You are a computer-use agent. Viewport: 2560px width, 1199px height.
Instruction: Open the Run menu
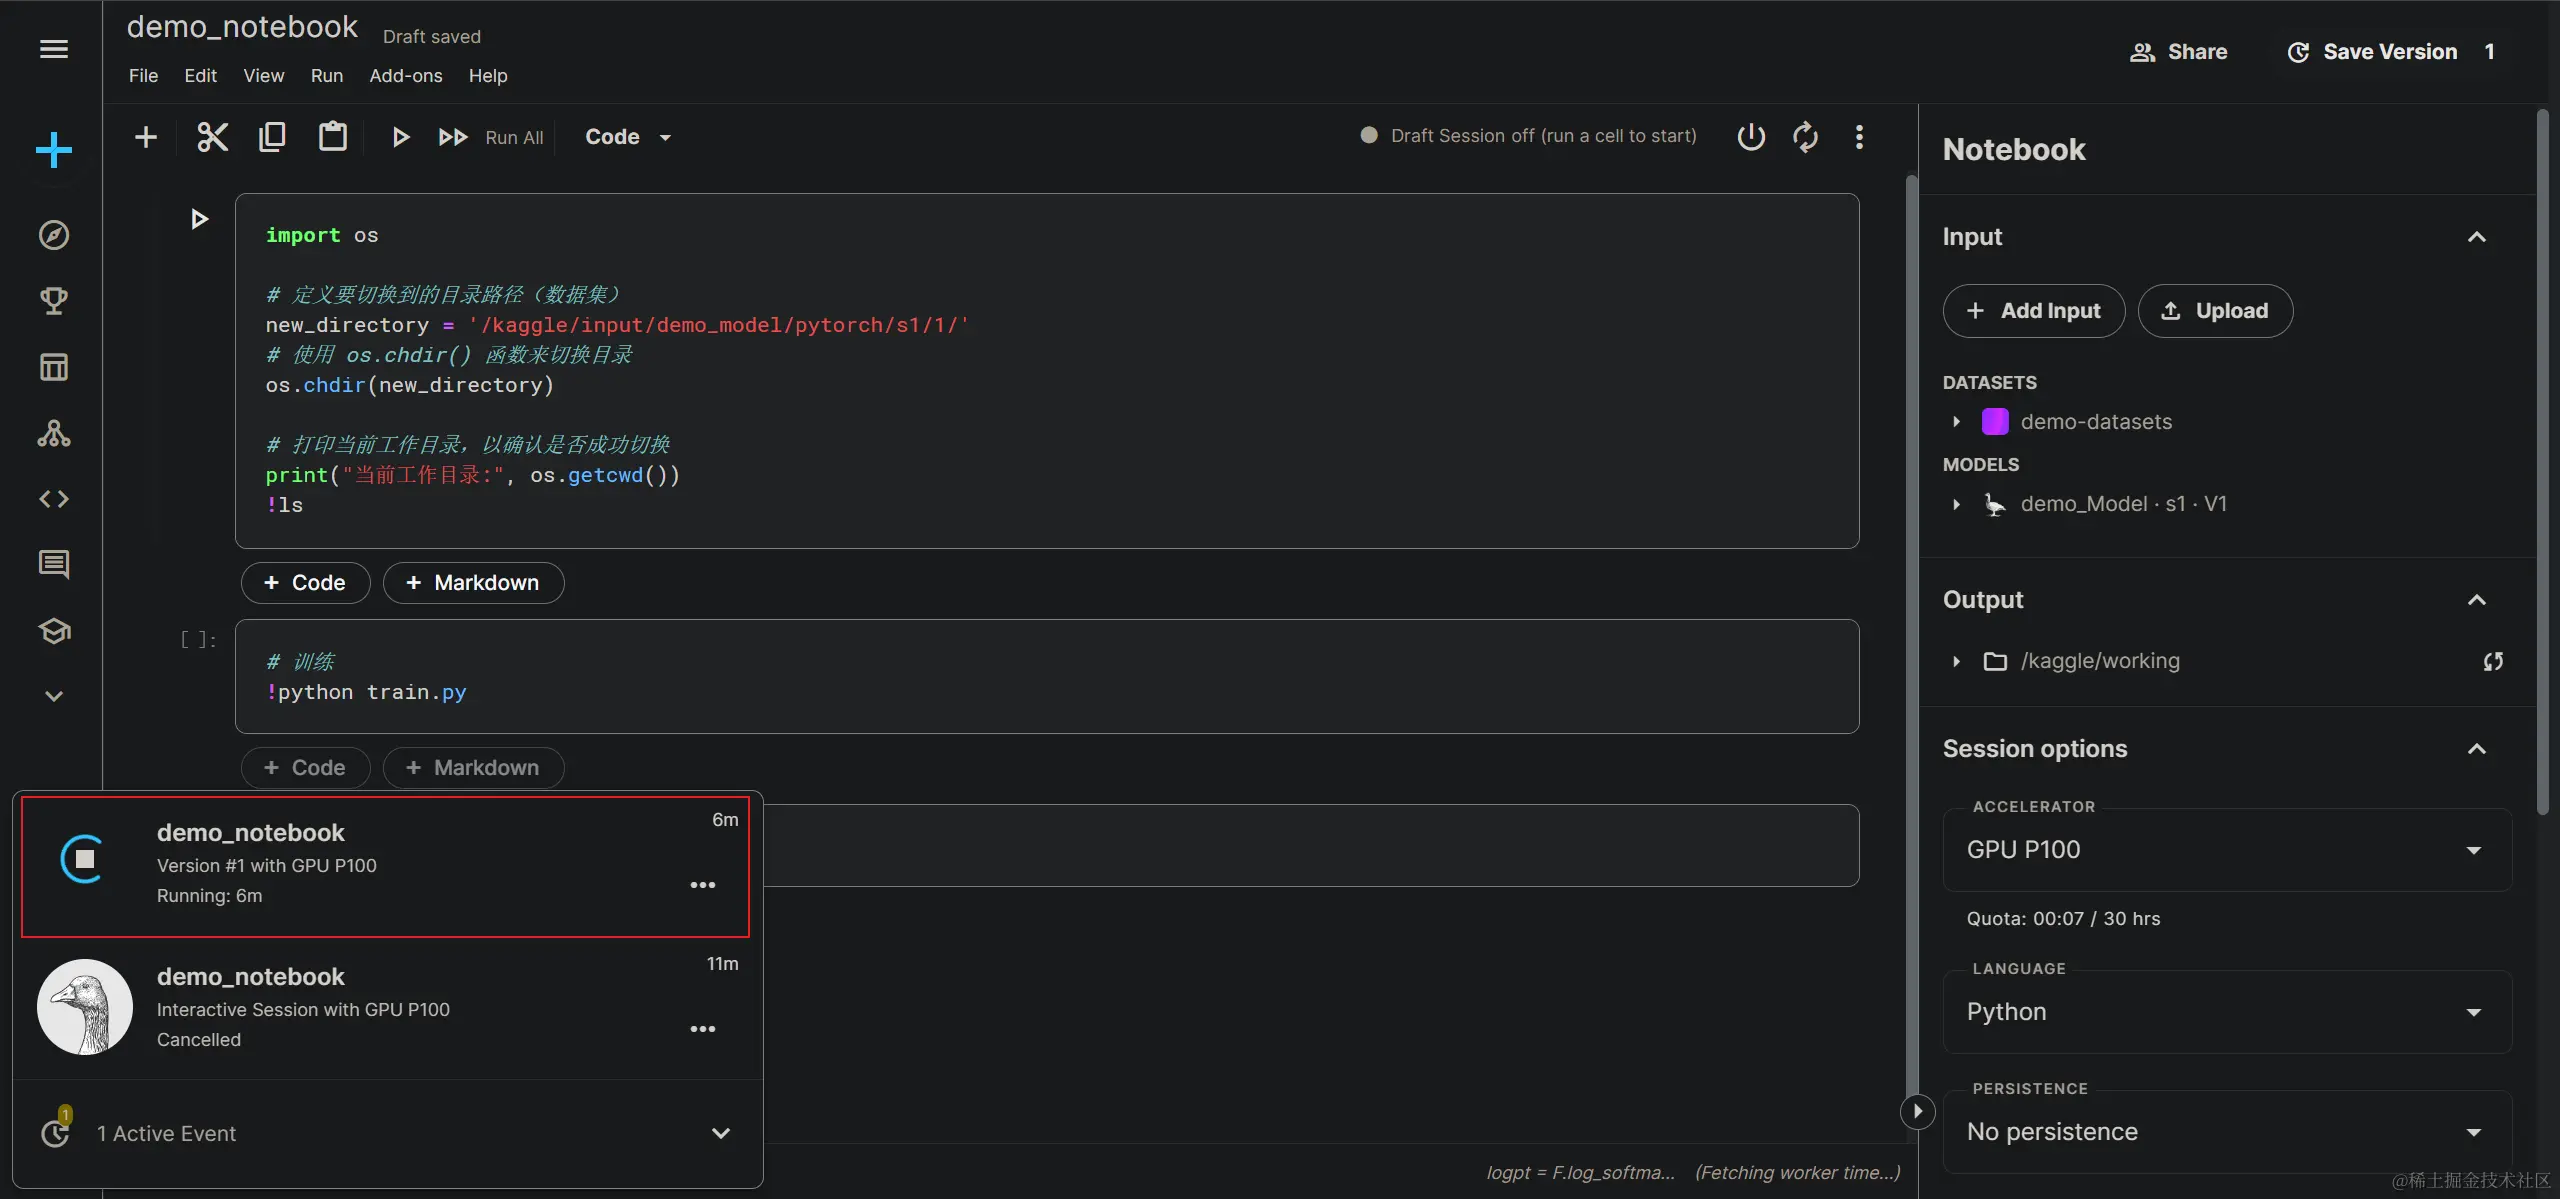coord(326,76)
